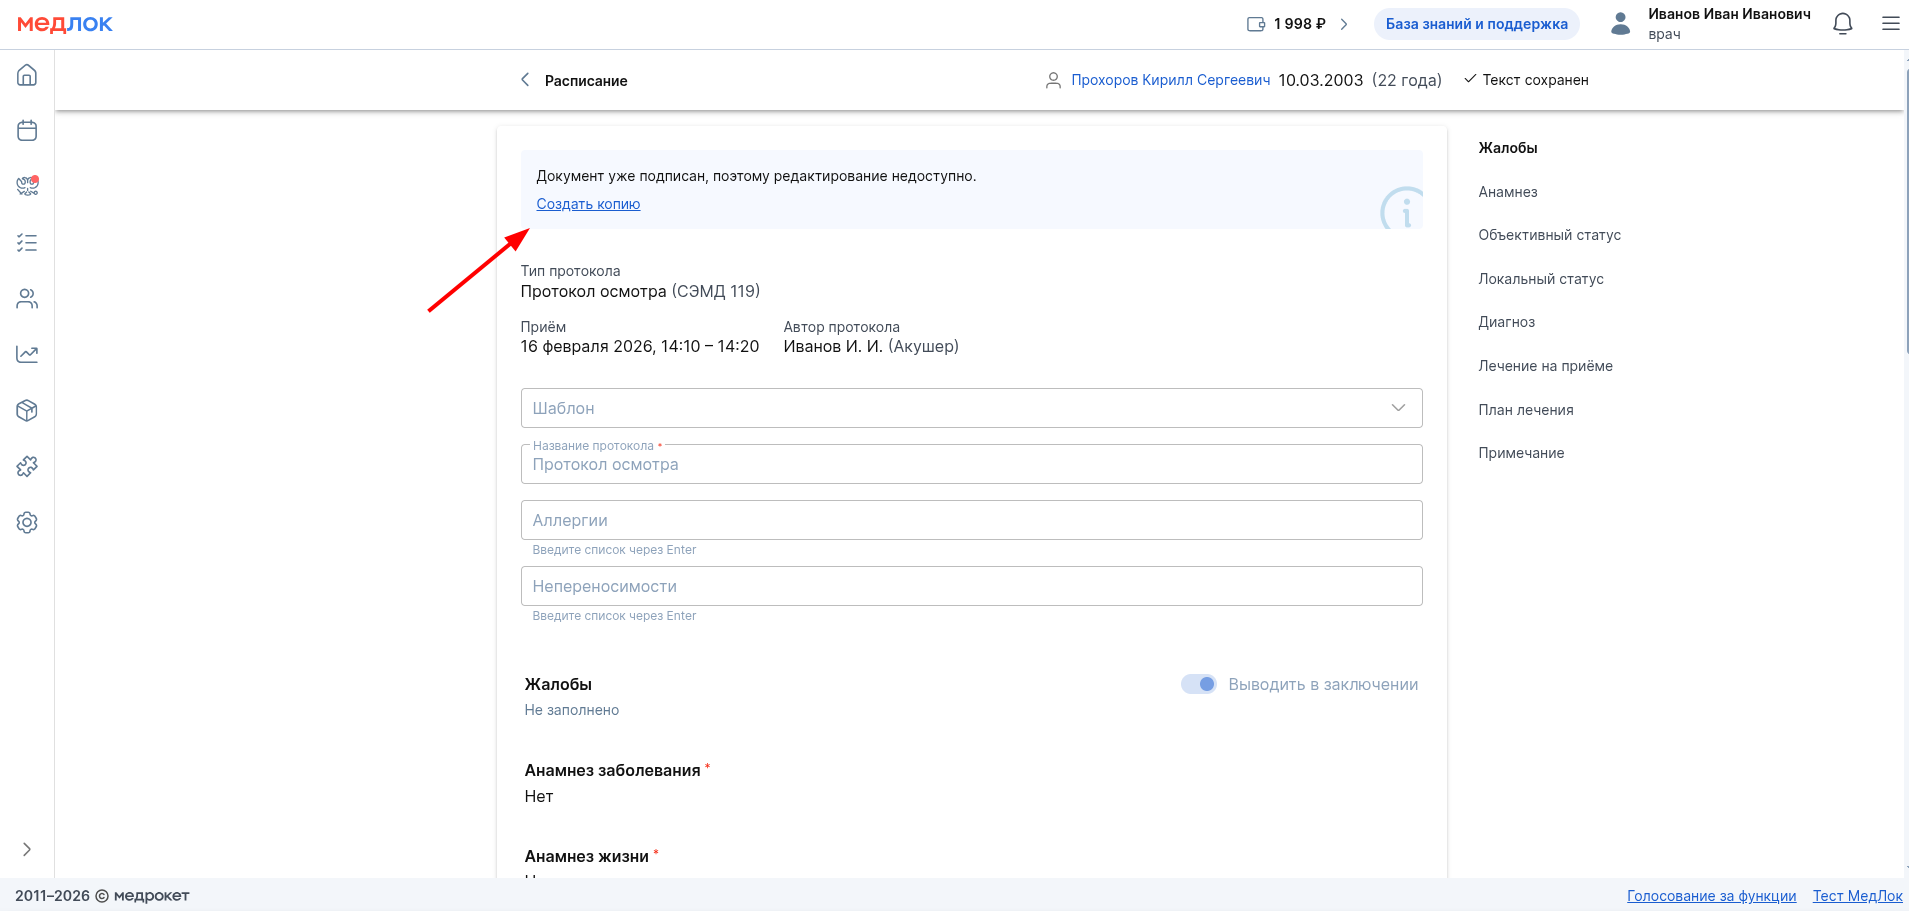
Task: Click the 'Создать копию' link
Action: (588, 204)
